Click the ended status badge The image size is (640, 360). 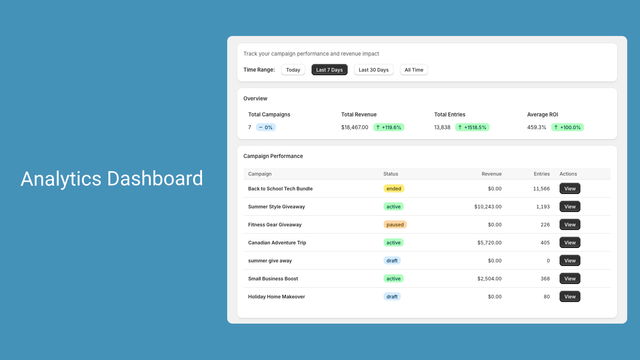pyautogui.click(x=394, y=189)
